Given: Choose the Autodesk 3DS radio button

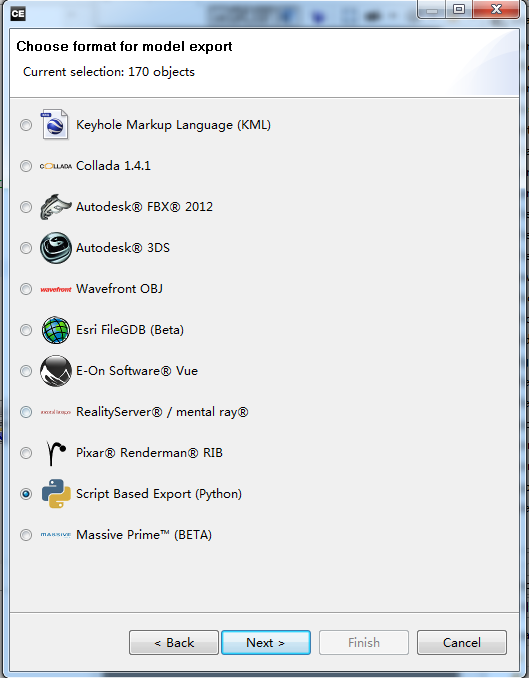Looking at the screenshot, I should pos(26,248).
